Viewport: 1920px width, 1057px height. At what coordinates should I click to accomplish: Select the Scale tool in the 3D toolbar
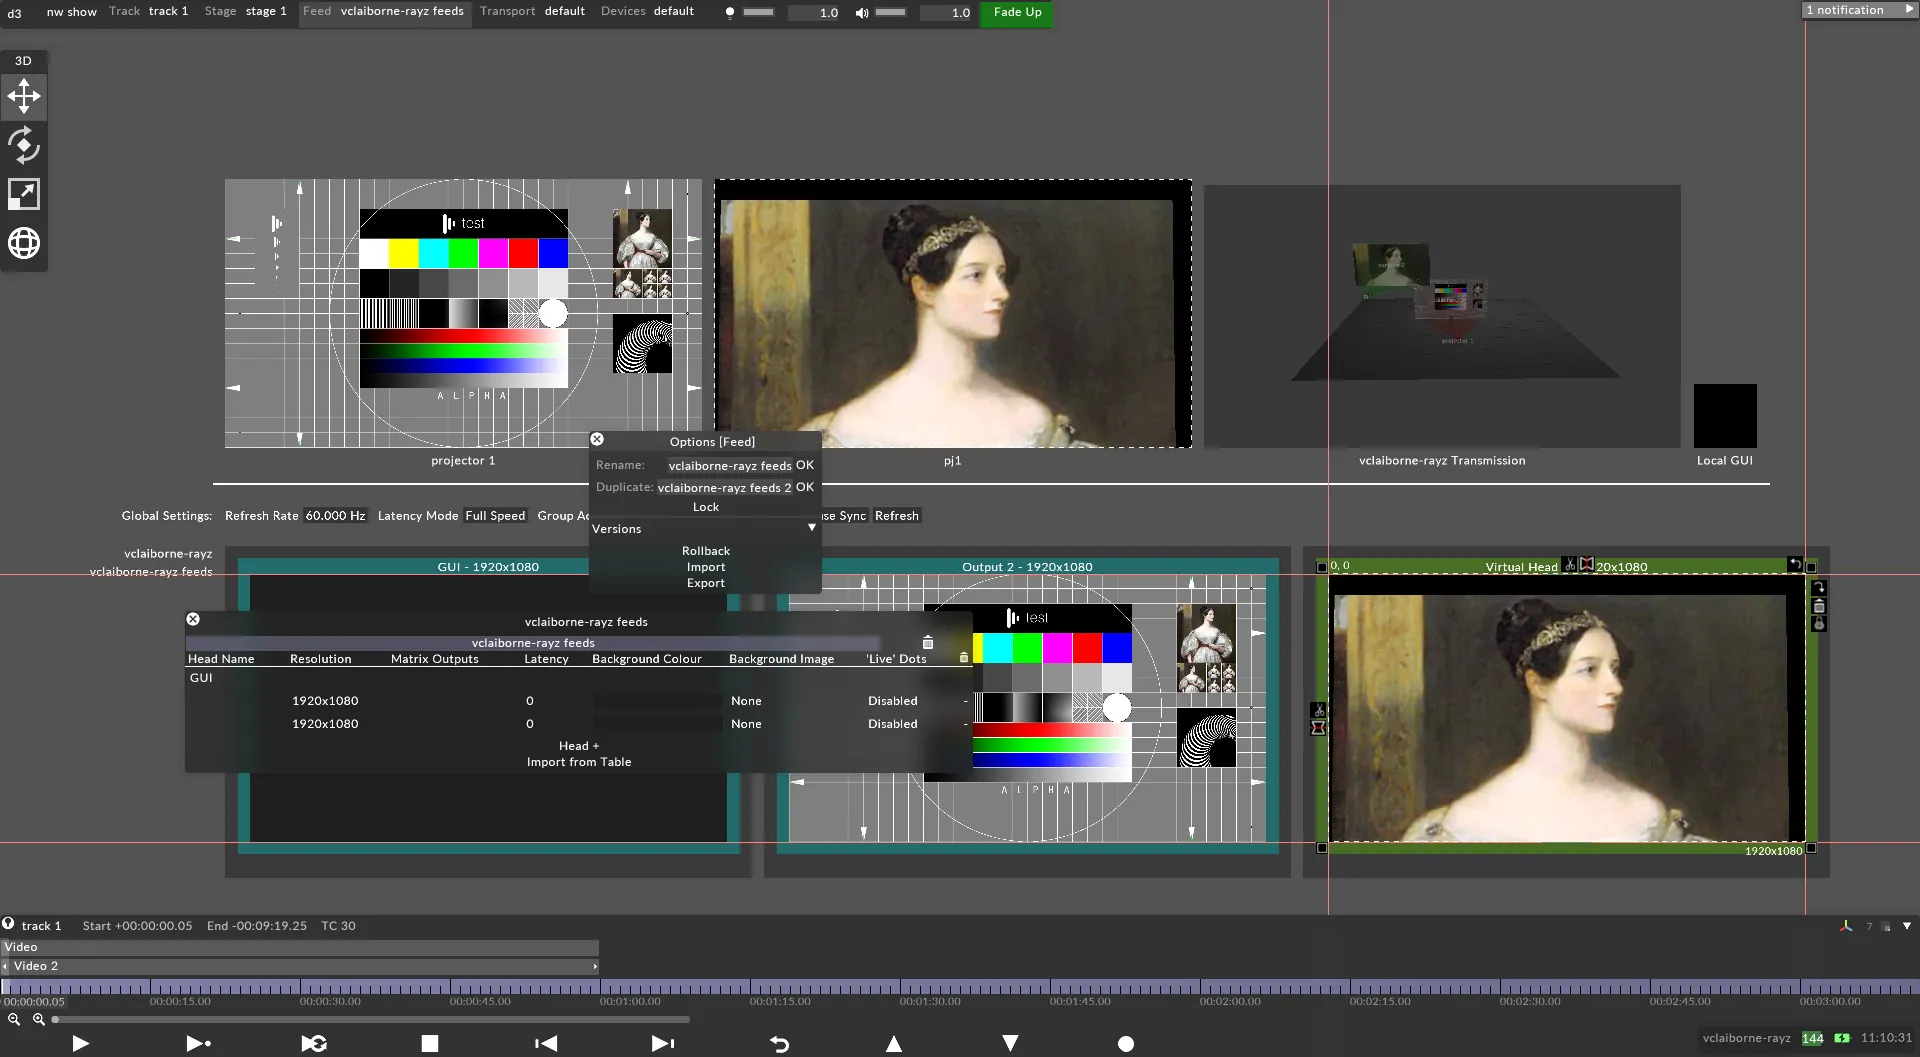(23, 193)
